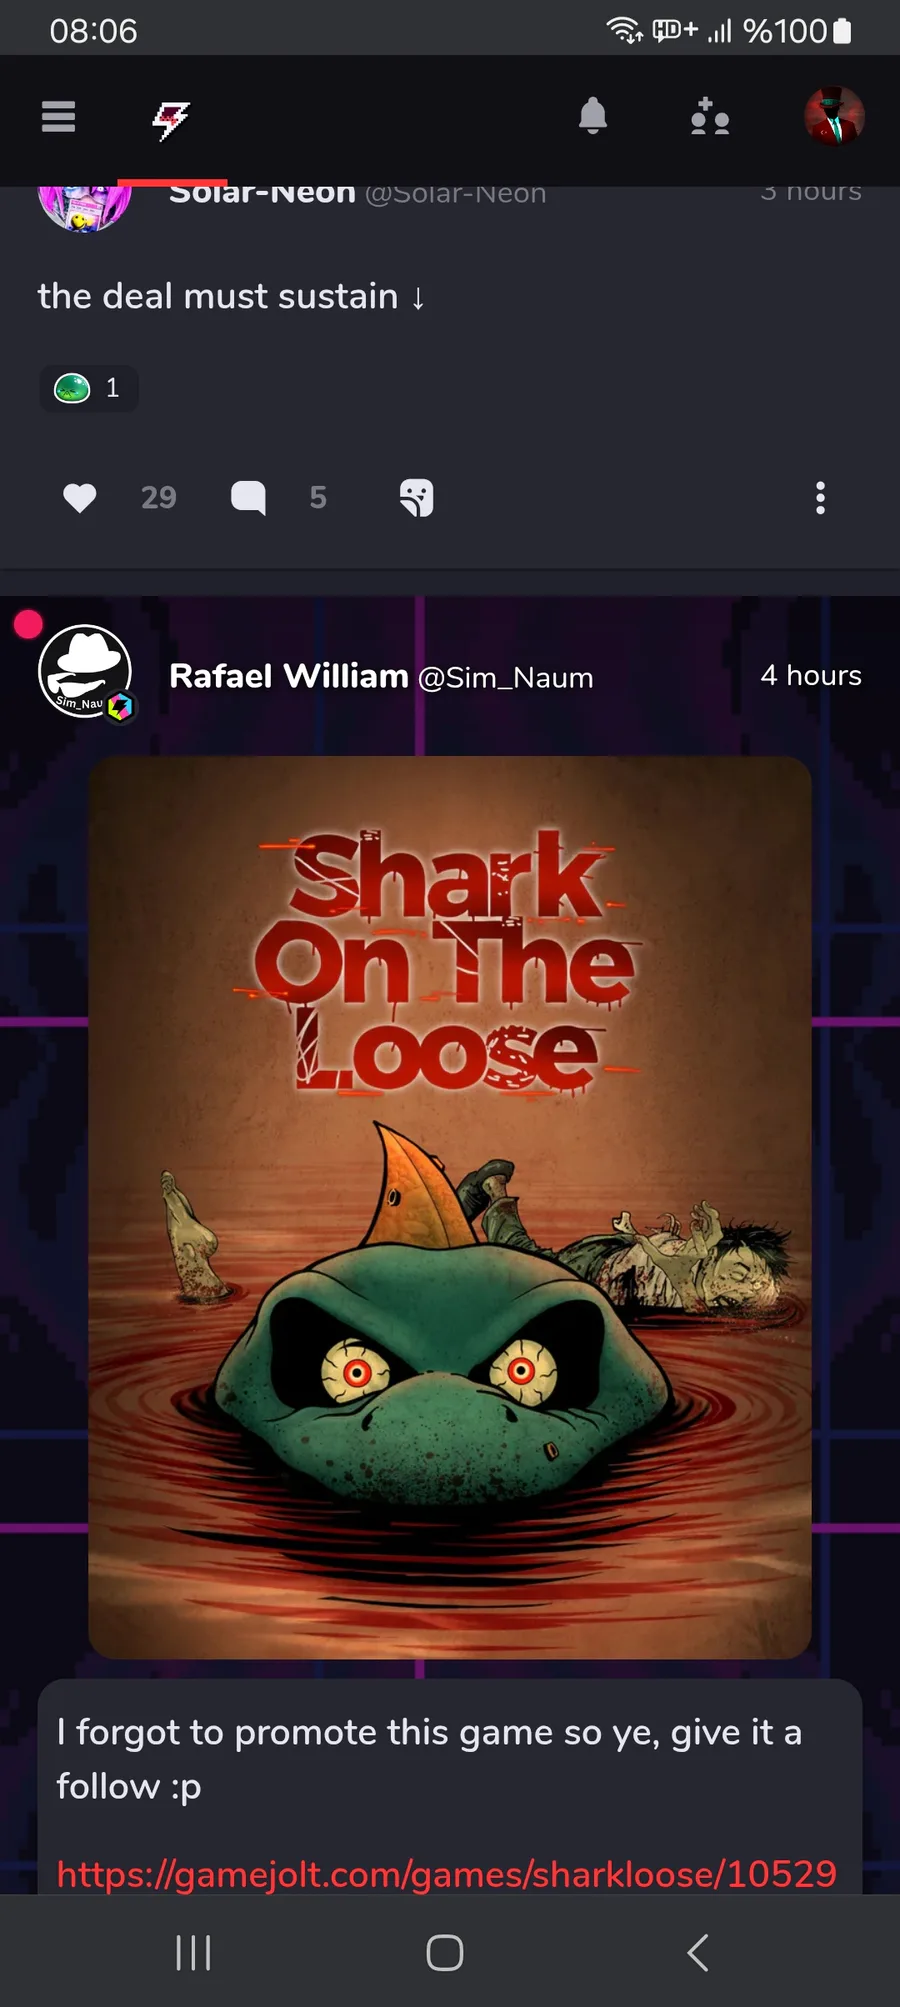The height and width of the screenshot is (2007, 900).
Task: Open the Game Jolt lightning feed tab
Action: pyautogui.click(x=171, y=120)
